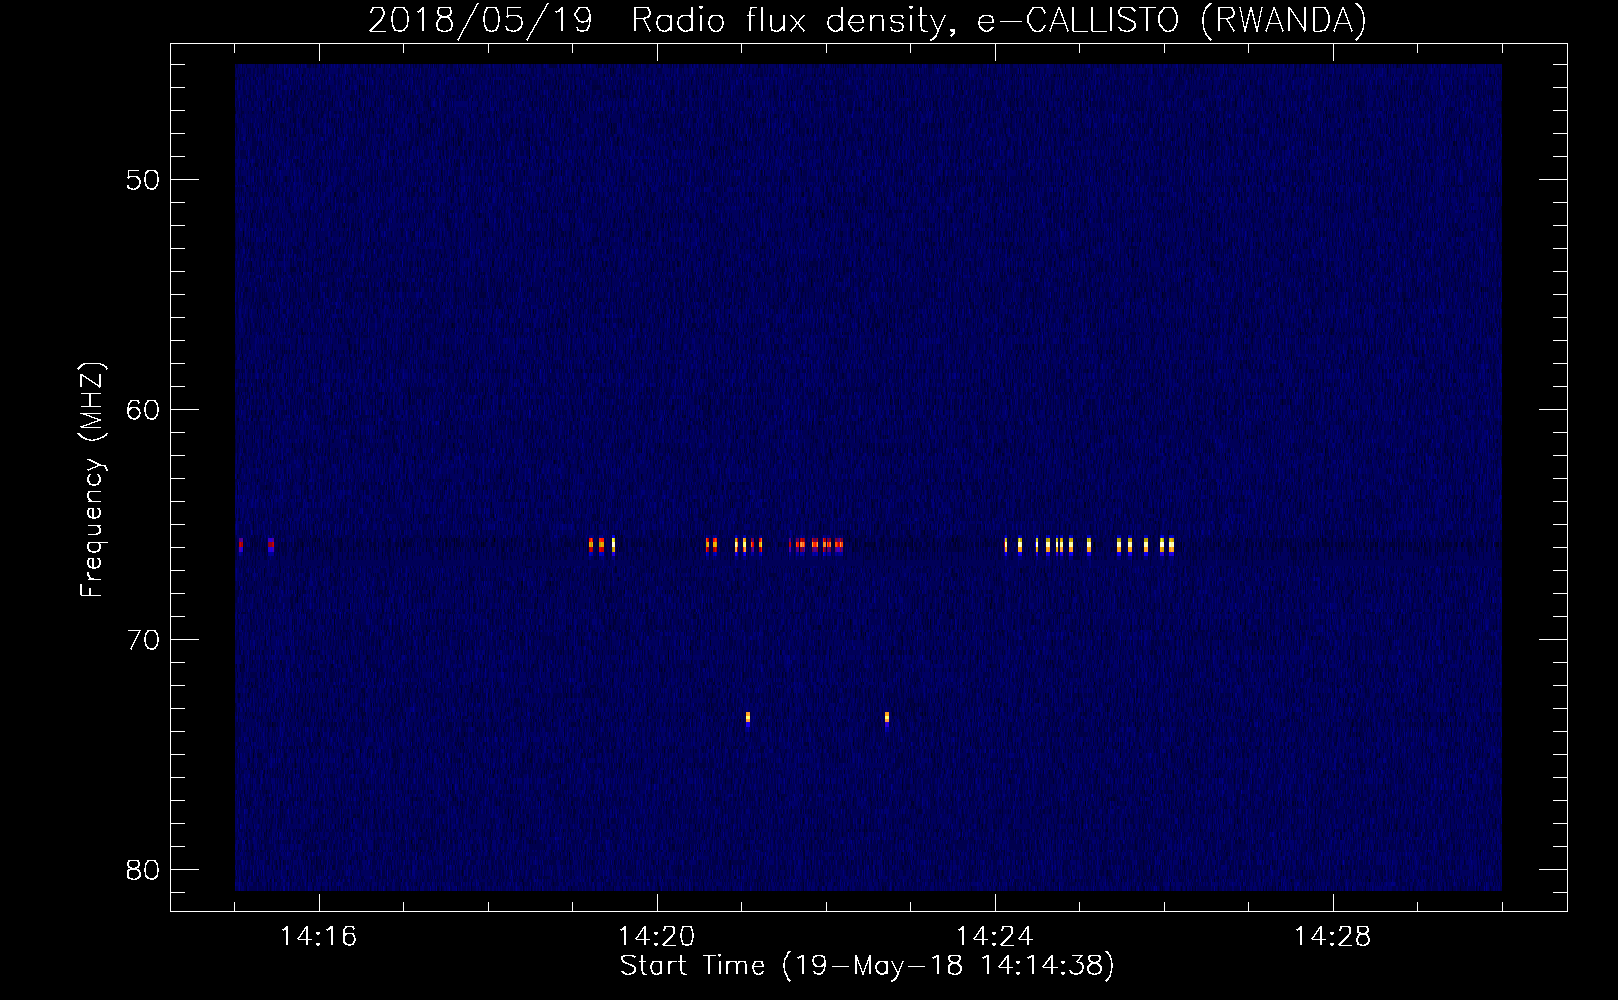Click the 70 frequency axis label
The image size is (1618, 1000).
coord(143,640)
